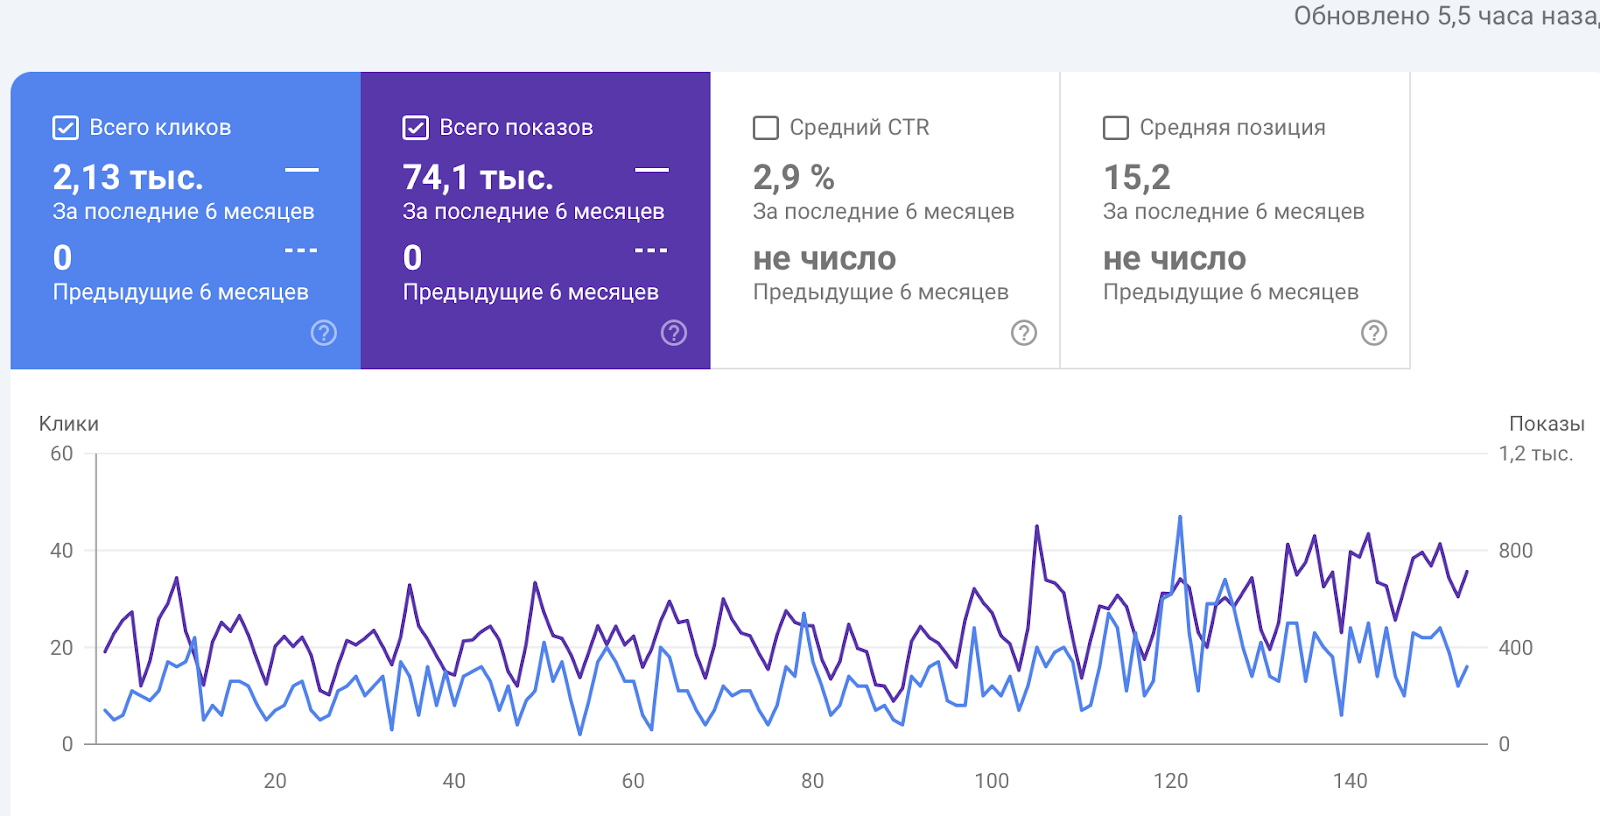Select the 74,1 тыс. impressions value
Image resolution: width=1600 pixels, height=816 pixels.
pos(478,178)
